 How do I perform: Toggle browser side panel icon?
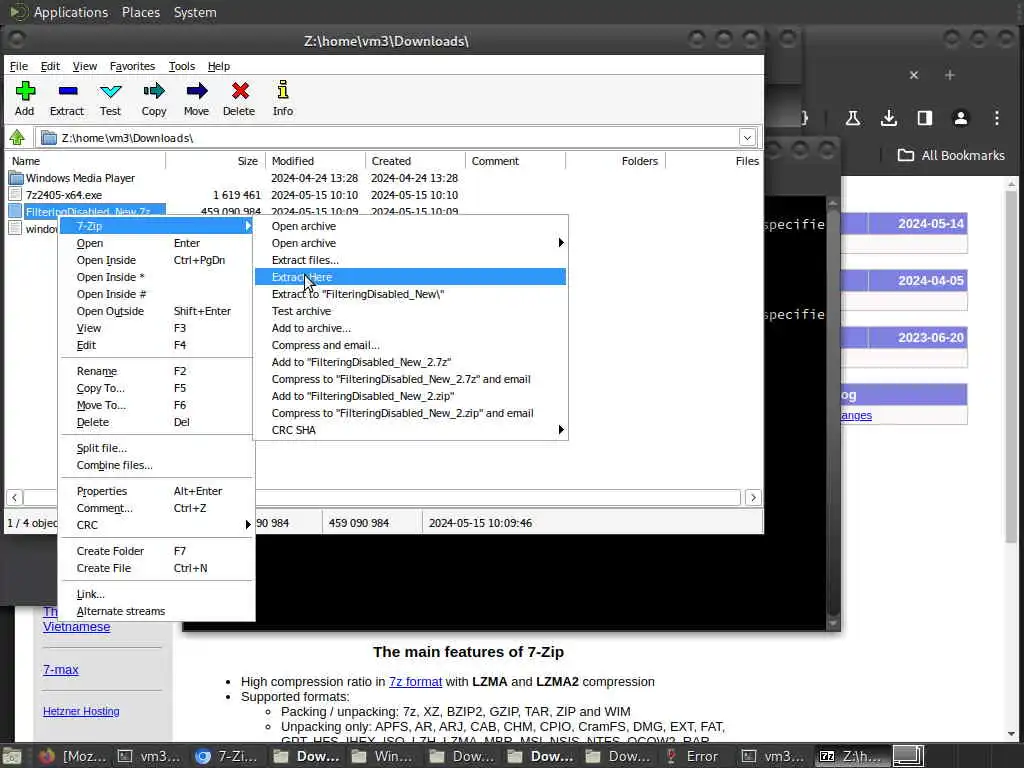click(x=924, y=118)
